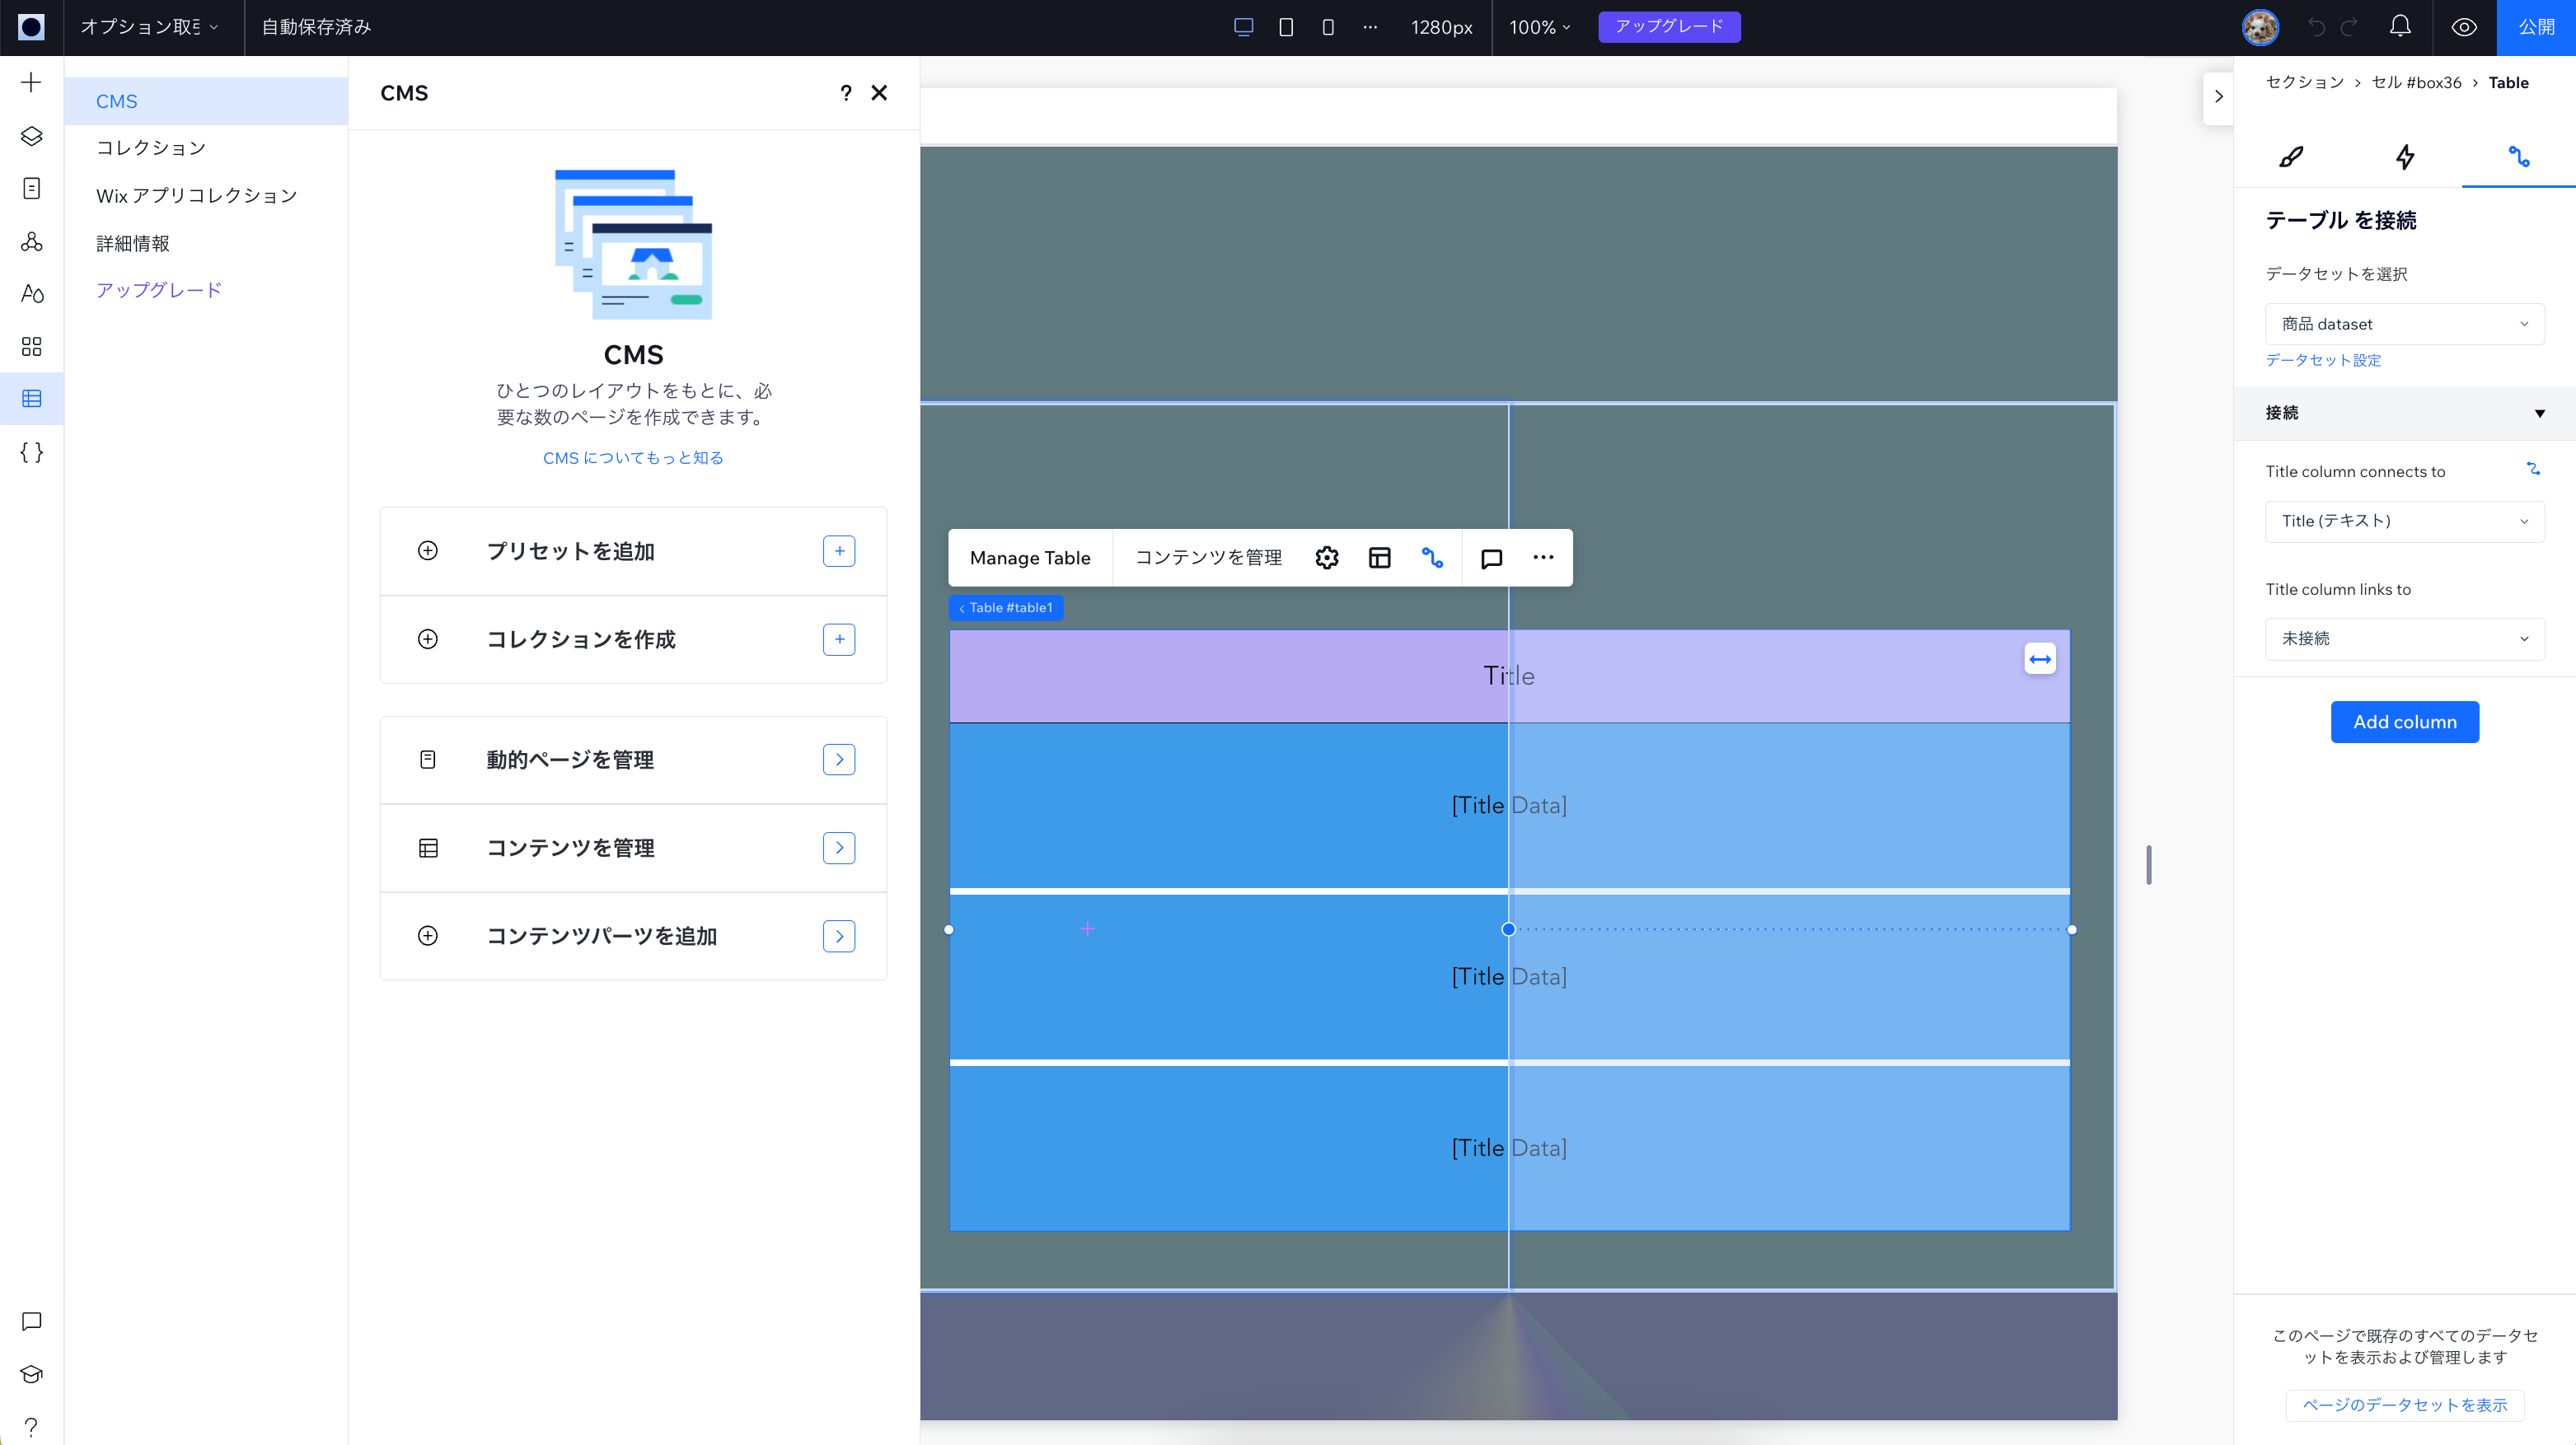2576x1445 pixels.
Task: Open コンテンツパーツを追加 arrow
Action: pyautogui.click(x=839, y=936)
